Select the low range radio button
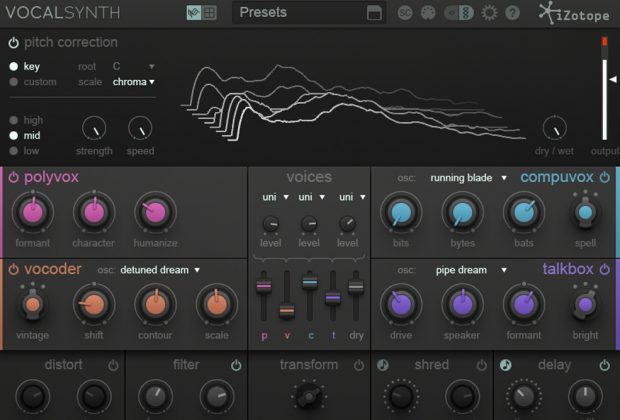This screenshot has height=420, width=620. pyautogui.click(x=13, y=151)
